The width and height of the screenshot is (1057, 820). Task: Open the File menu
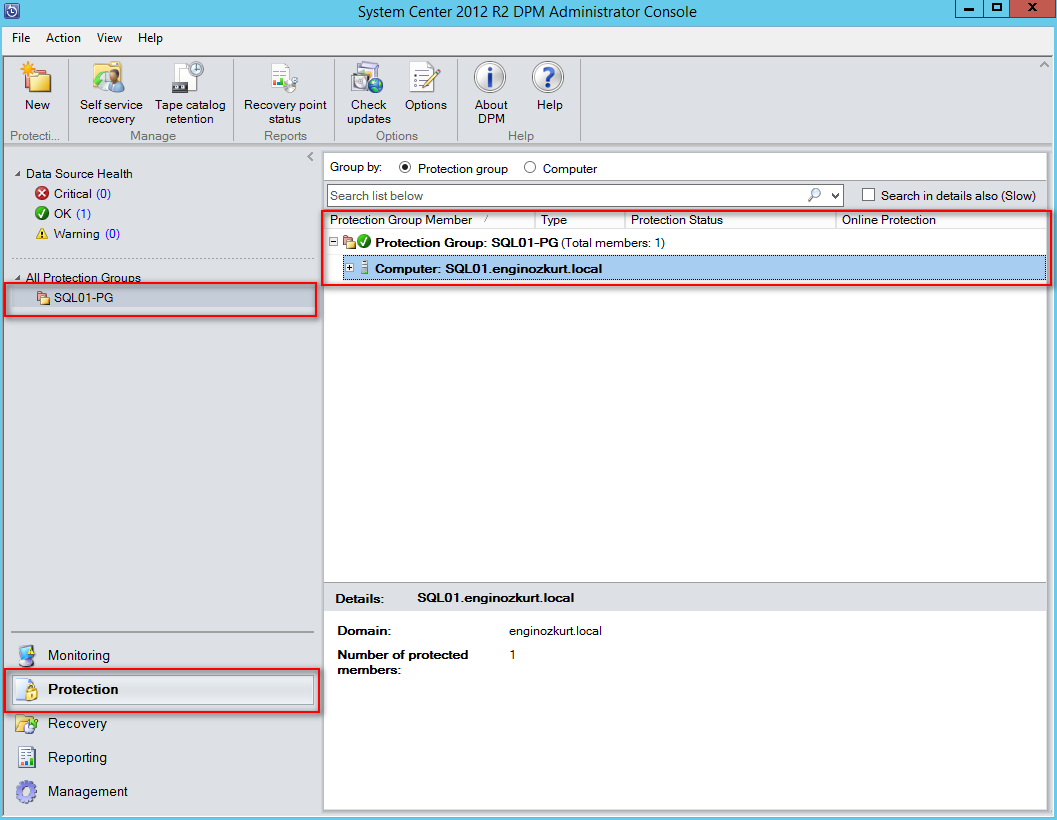21,38
